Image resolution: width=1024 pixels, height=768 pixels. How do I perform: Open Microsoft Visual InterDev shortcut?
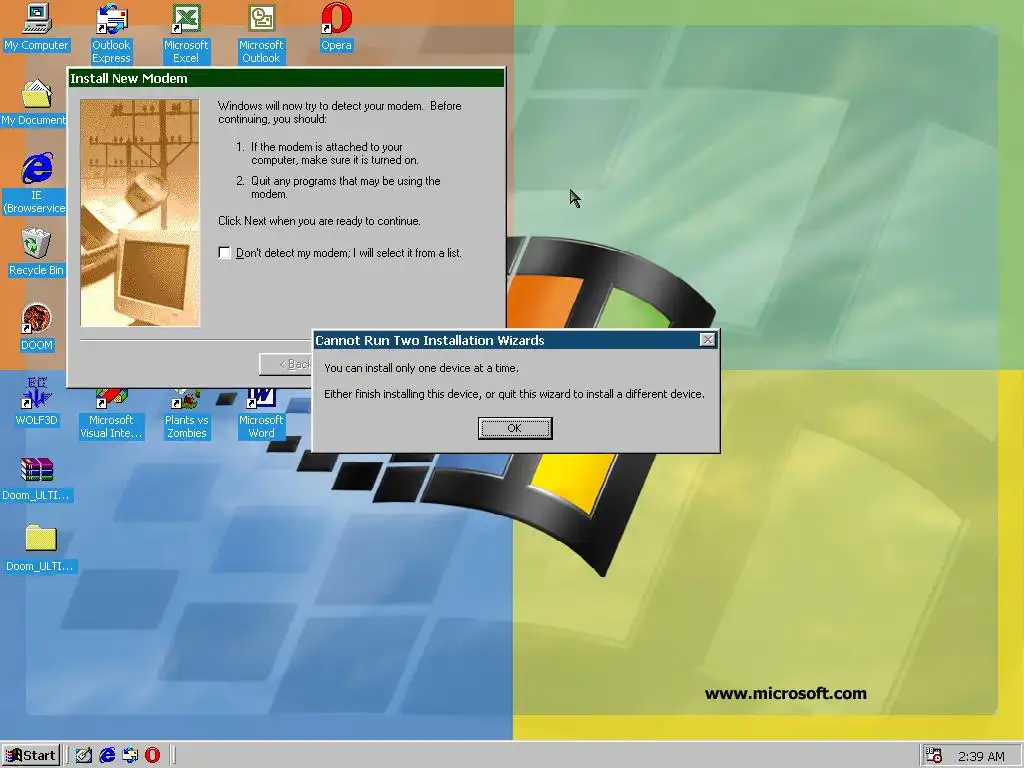(111, 413)
